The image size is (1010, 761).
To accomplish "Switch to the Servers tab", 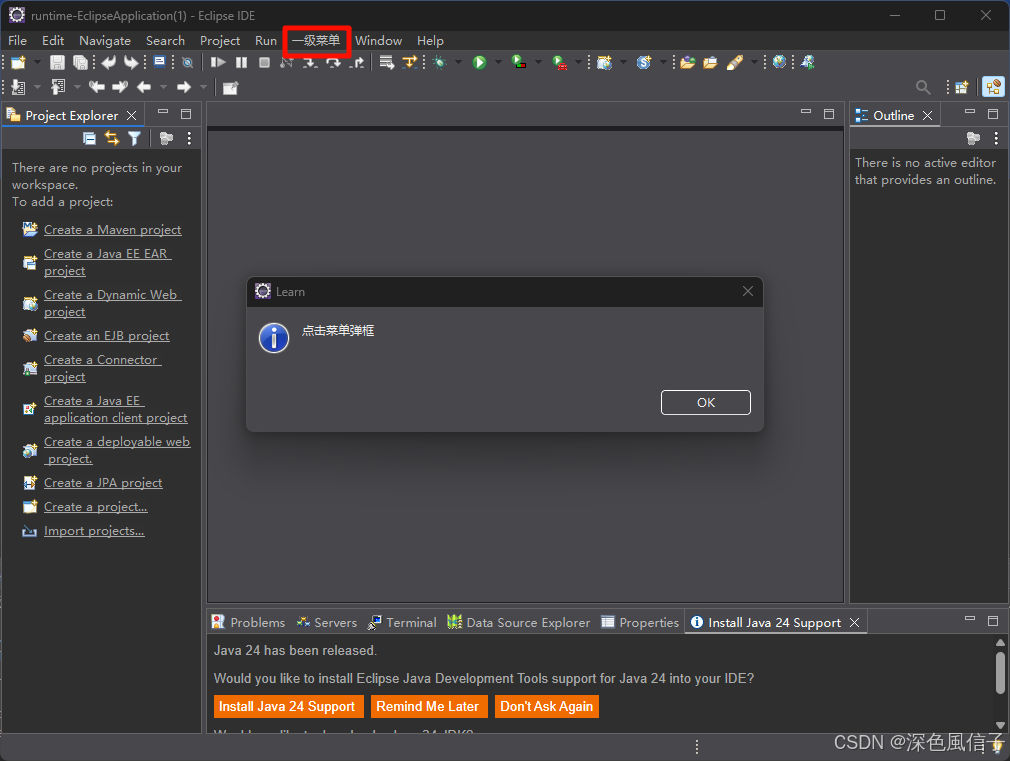I will pos(327,622).
